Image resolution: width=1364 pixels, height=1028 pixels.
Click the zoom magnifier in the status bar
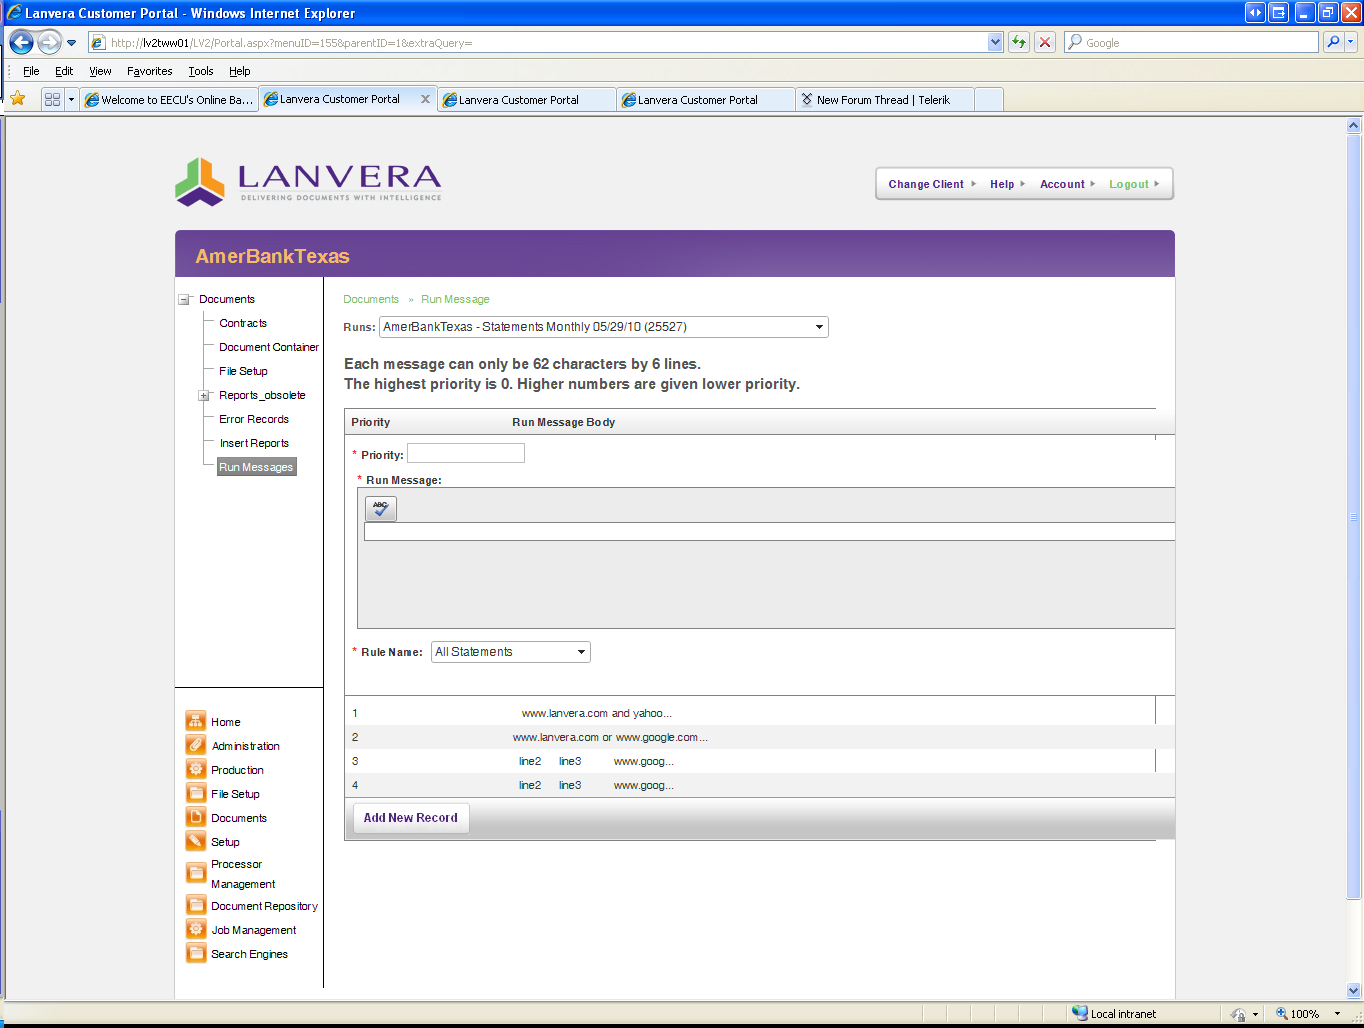click(1281, 1013)
